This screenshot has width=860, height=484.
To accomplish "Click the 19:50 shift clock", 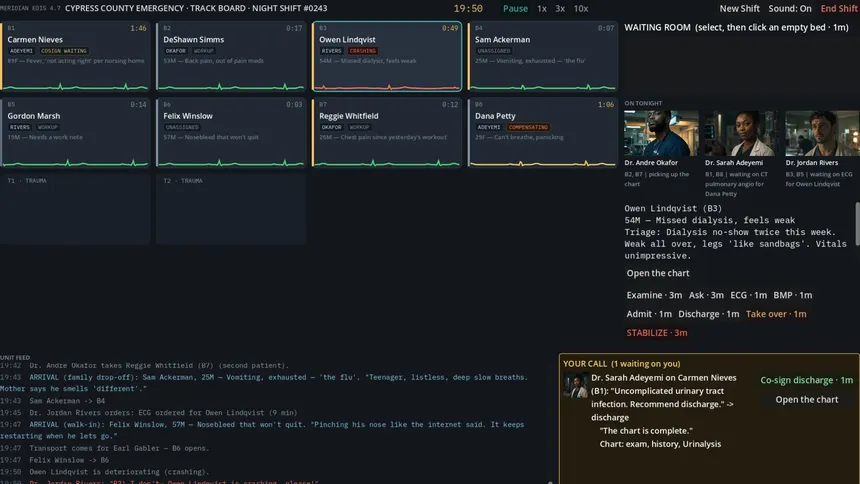I will pos(468,8).
